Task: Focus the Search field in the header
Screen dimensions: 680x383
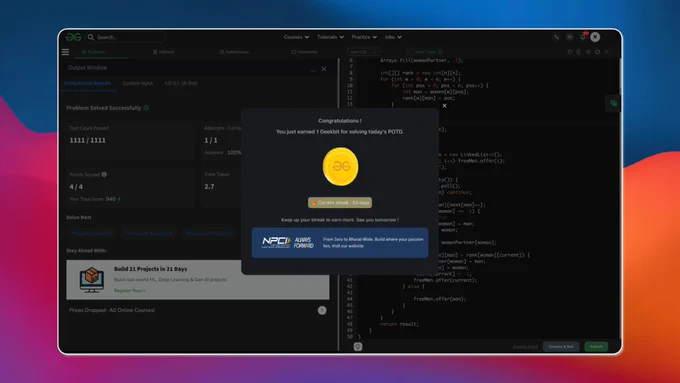Action: pyautogui.click(x=125, y=37)
